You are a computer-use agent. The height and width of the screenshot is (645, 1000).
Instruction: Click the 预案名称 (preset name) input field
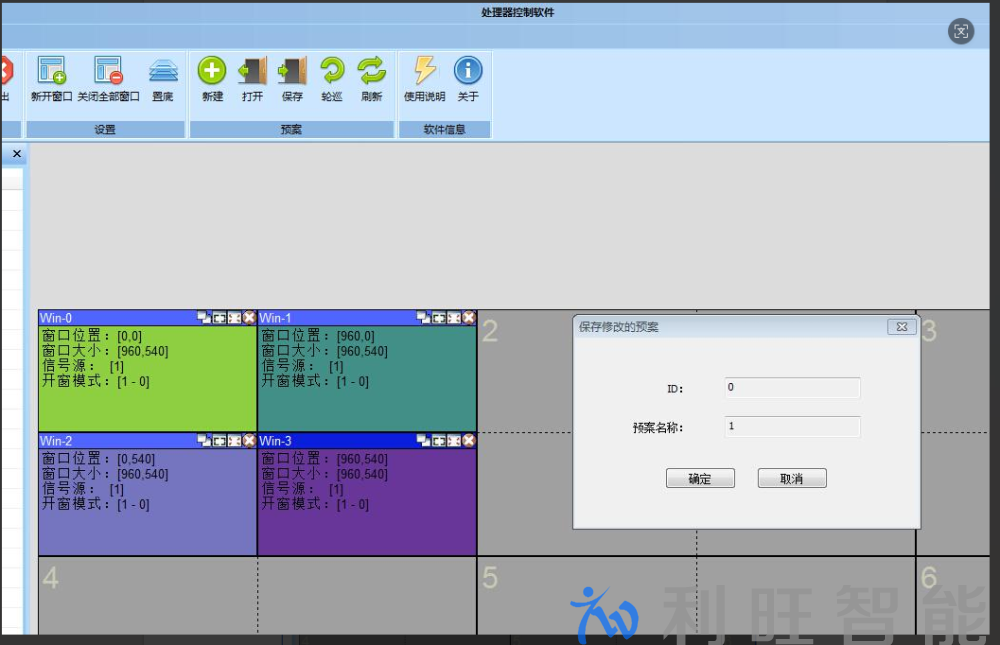coord(792,427)
